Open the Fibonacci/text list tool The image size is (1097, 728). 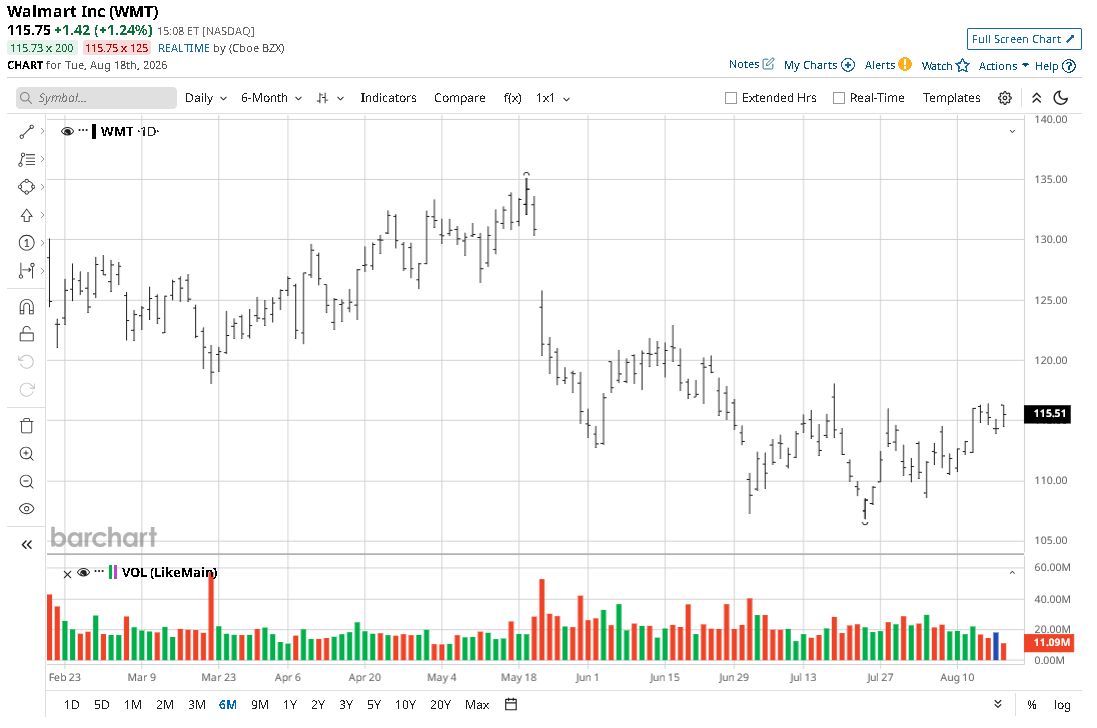pyautogui.click(x=27, y=159)
